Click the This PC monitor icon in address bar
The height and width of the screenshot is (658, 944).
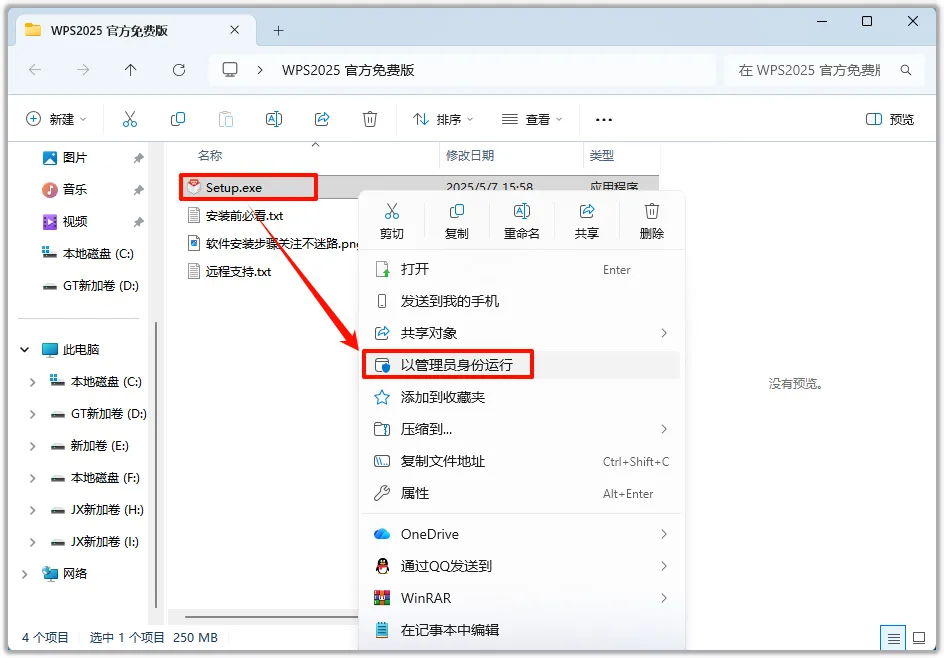point(230,70)
